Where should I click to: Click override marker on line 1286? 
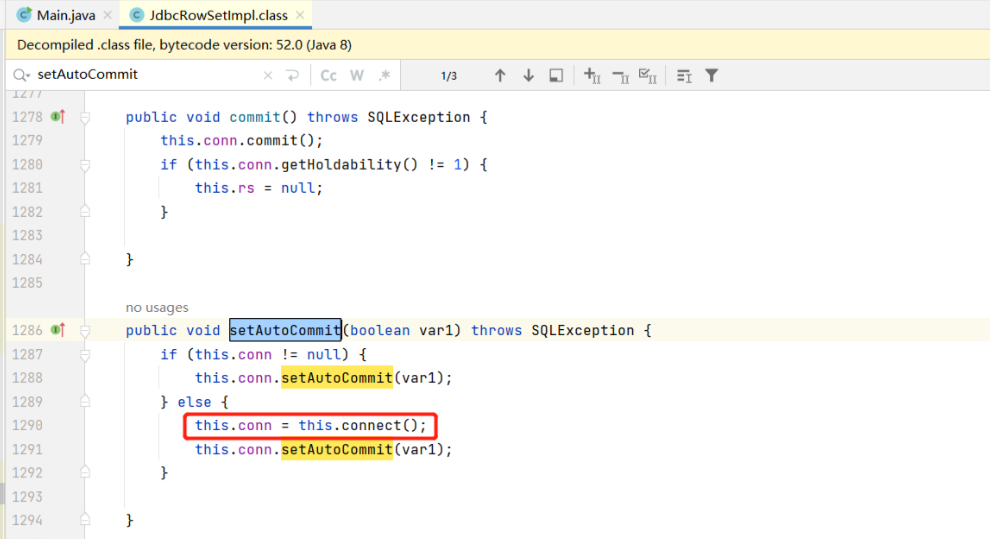(x=57, y=330)
